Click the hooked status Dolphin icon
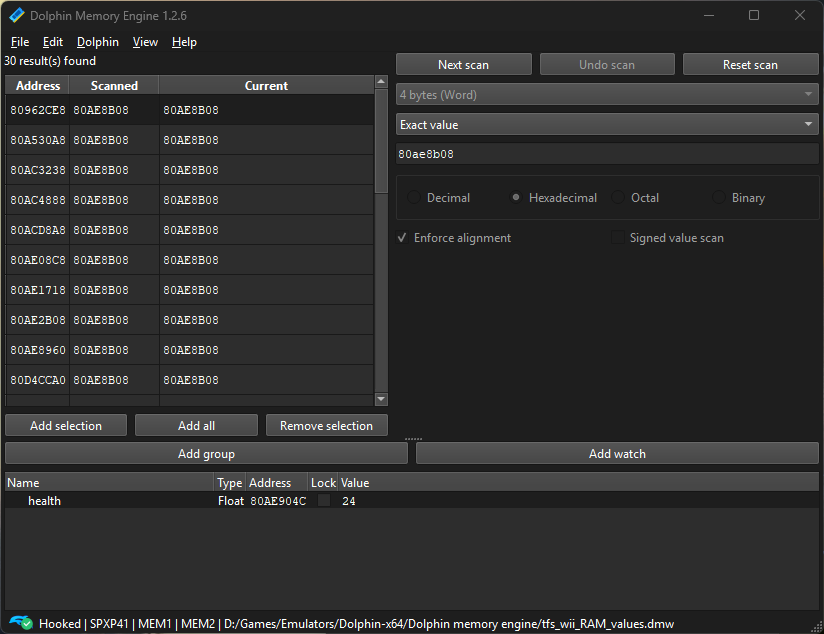The width and height of the screenshot is (824, 634). coord(21,623)
